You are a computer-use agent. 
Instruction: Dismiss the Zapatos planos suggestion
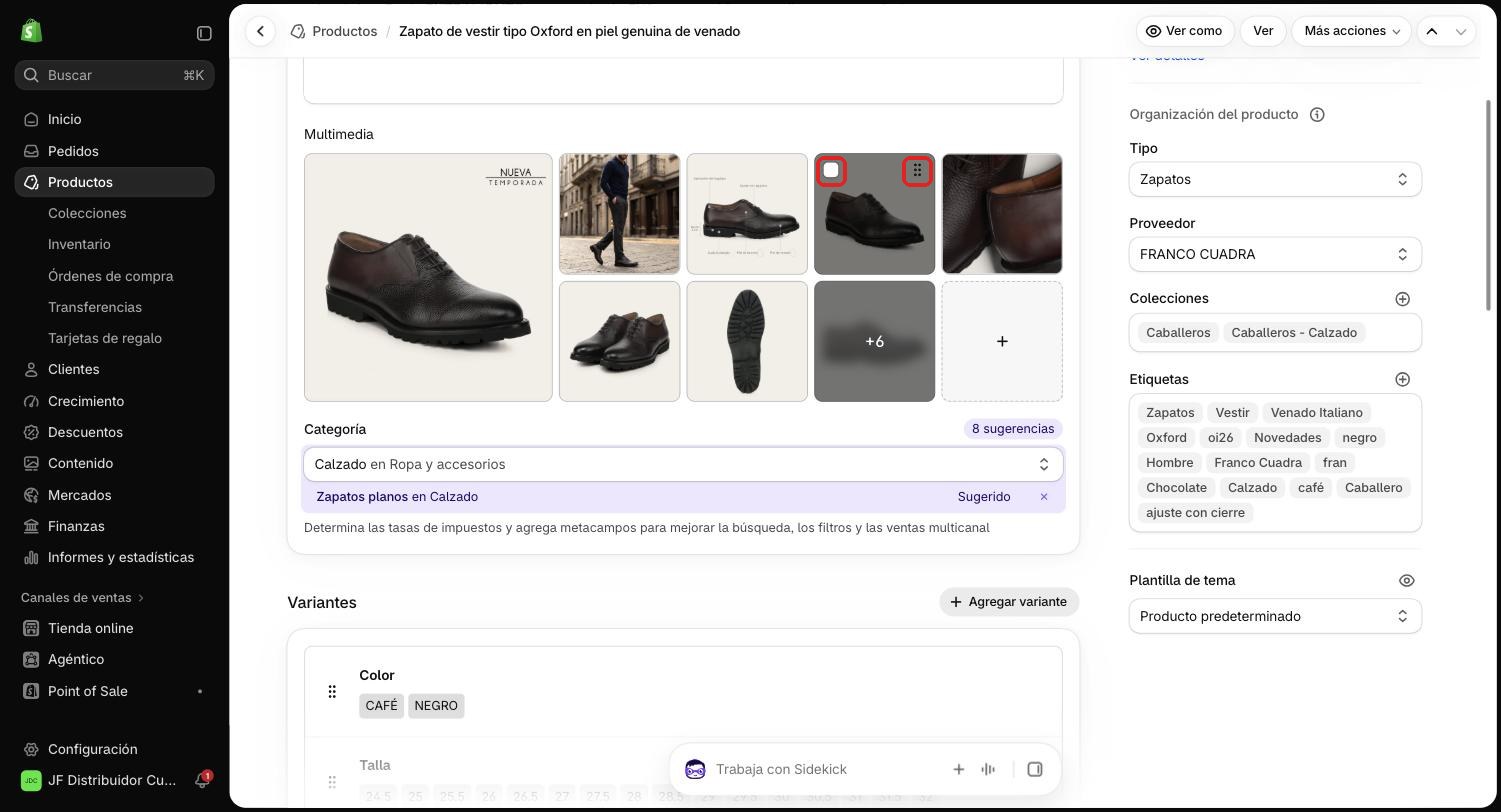pos(1043,497)
